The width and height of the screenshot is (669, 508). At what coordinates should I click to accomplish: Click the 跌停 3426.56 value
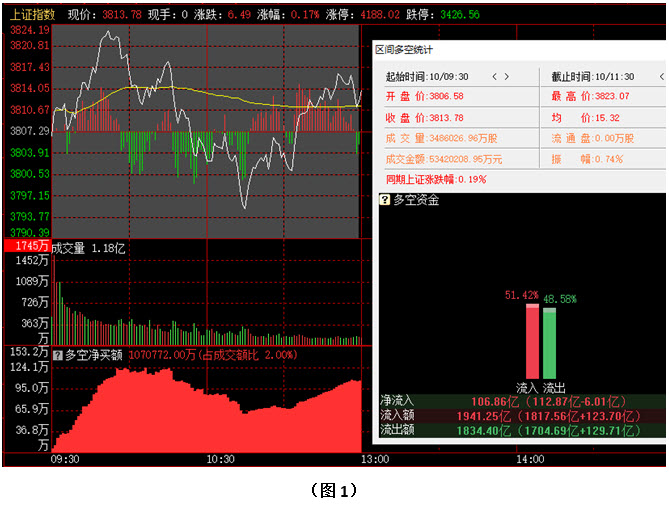(460, 15)
